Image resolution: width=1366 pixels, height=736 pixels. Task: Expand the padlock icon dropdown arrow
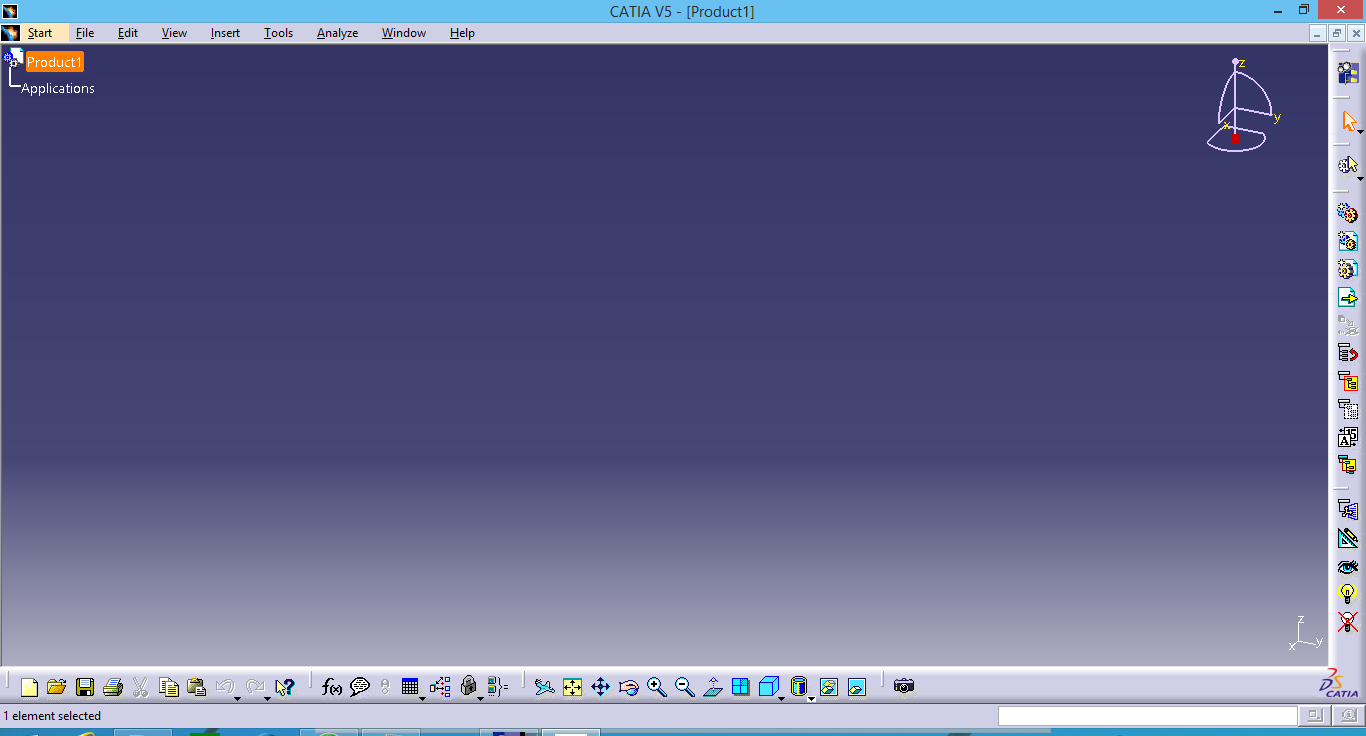480,698
